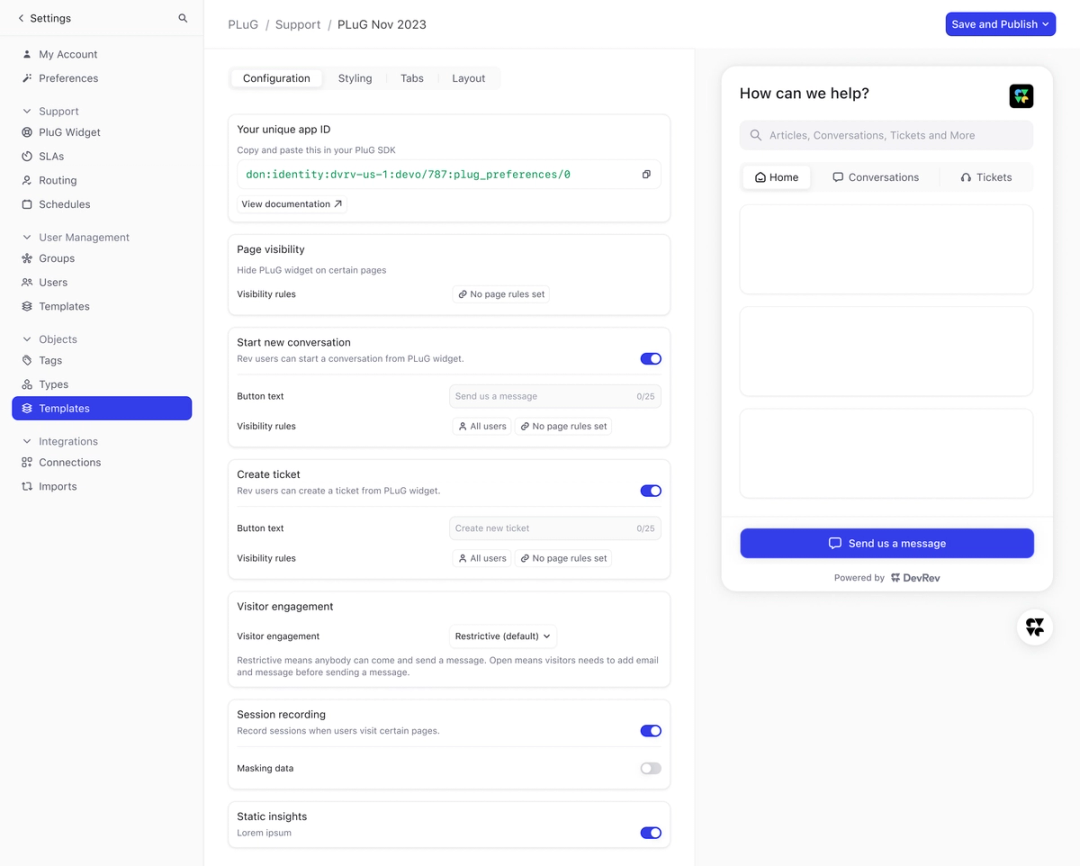Collapse the User Management section
The height and width of the screenshot is (866, 1080).
coord(27,237)
